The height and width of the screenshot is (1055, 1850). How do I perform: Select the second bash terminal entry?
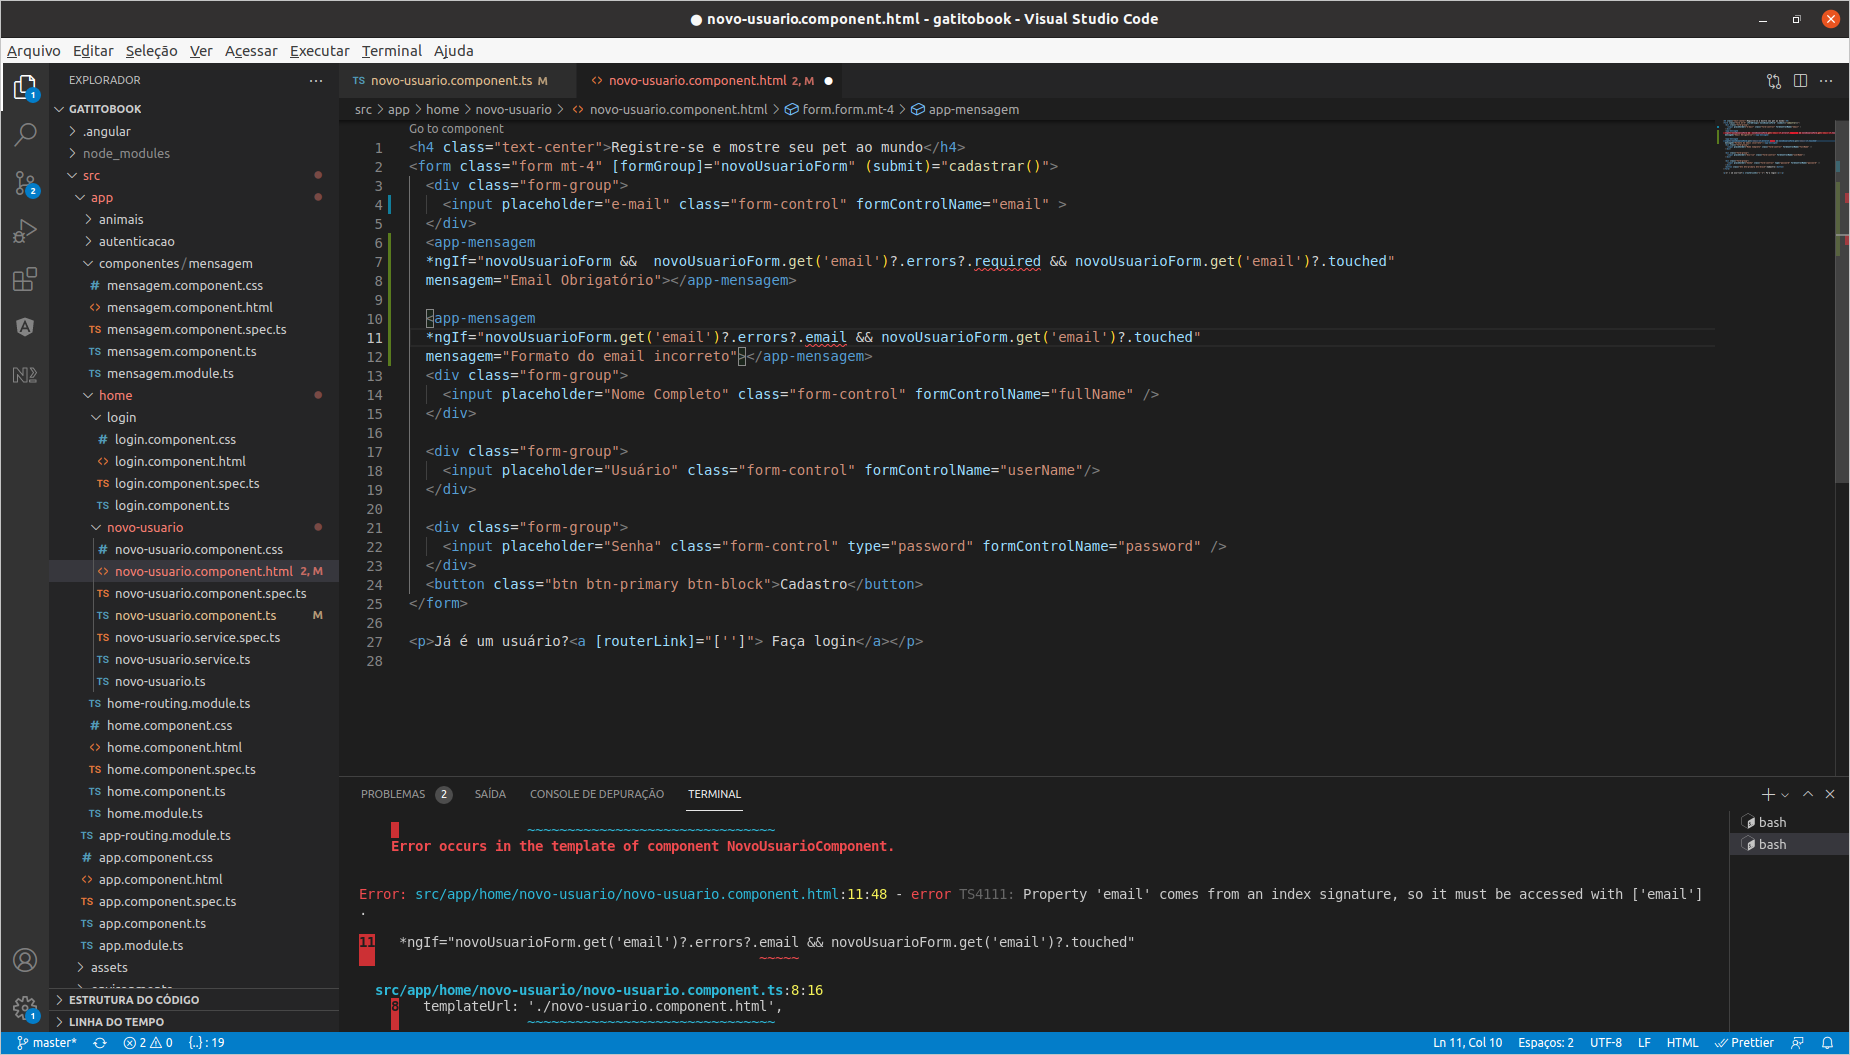coord(1787,844)
